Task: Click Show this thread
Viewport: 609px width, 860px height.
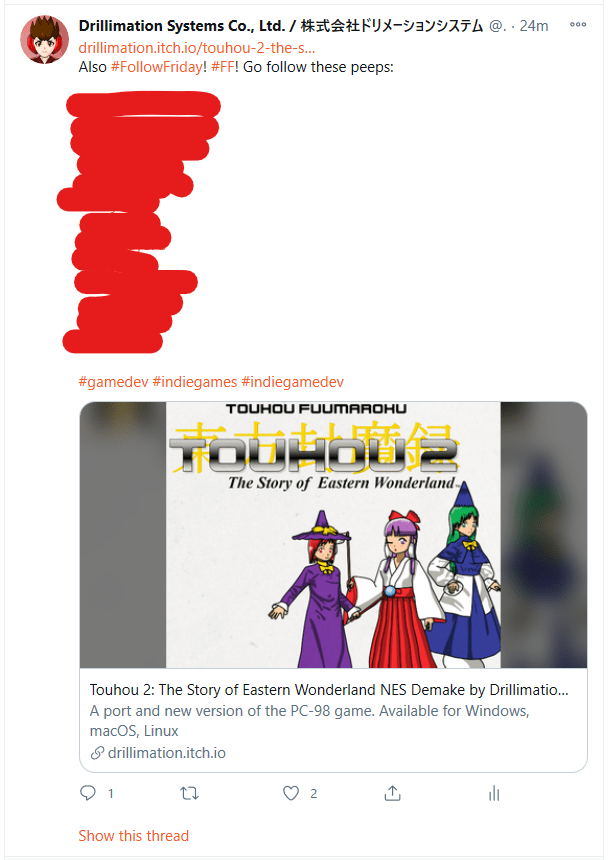Action: 133,835
